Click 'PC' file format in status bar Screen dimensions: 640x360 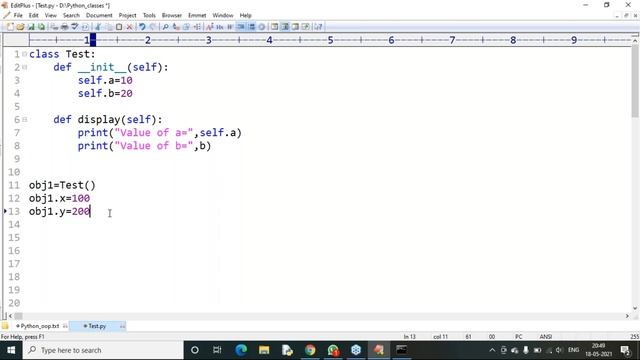[x=518, y=337]
